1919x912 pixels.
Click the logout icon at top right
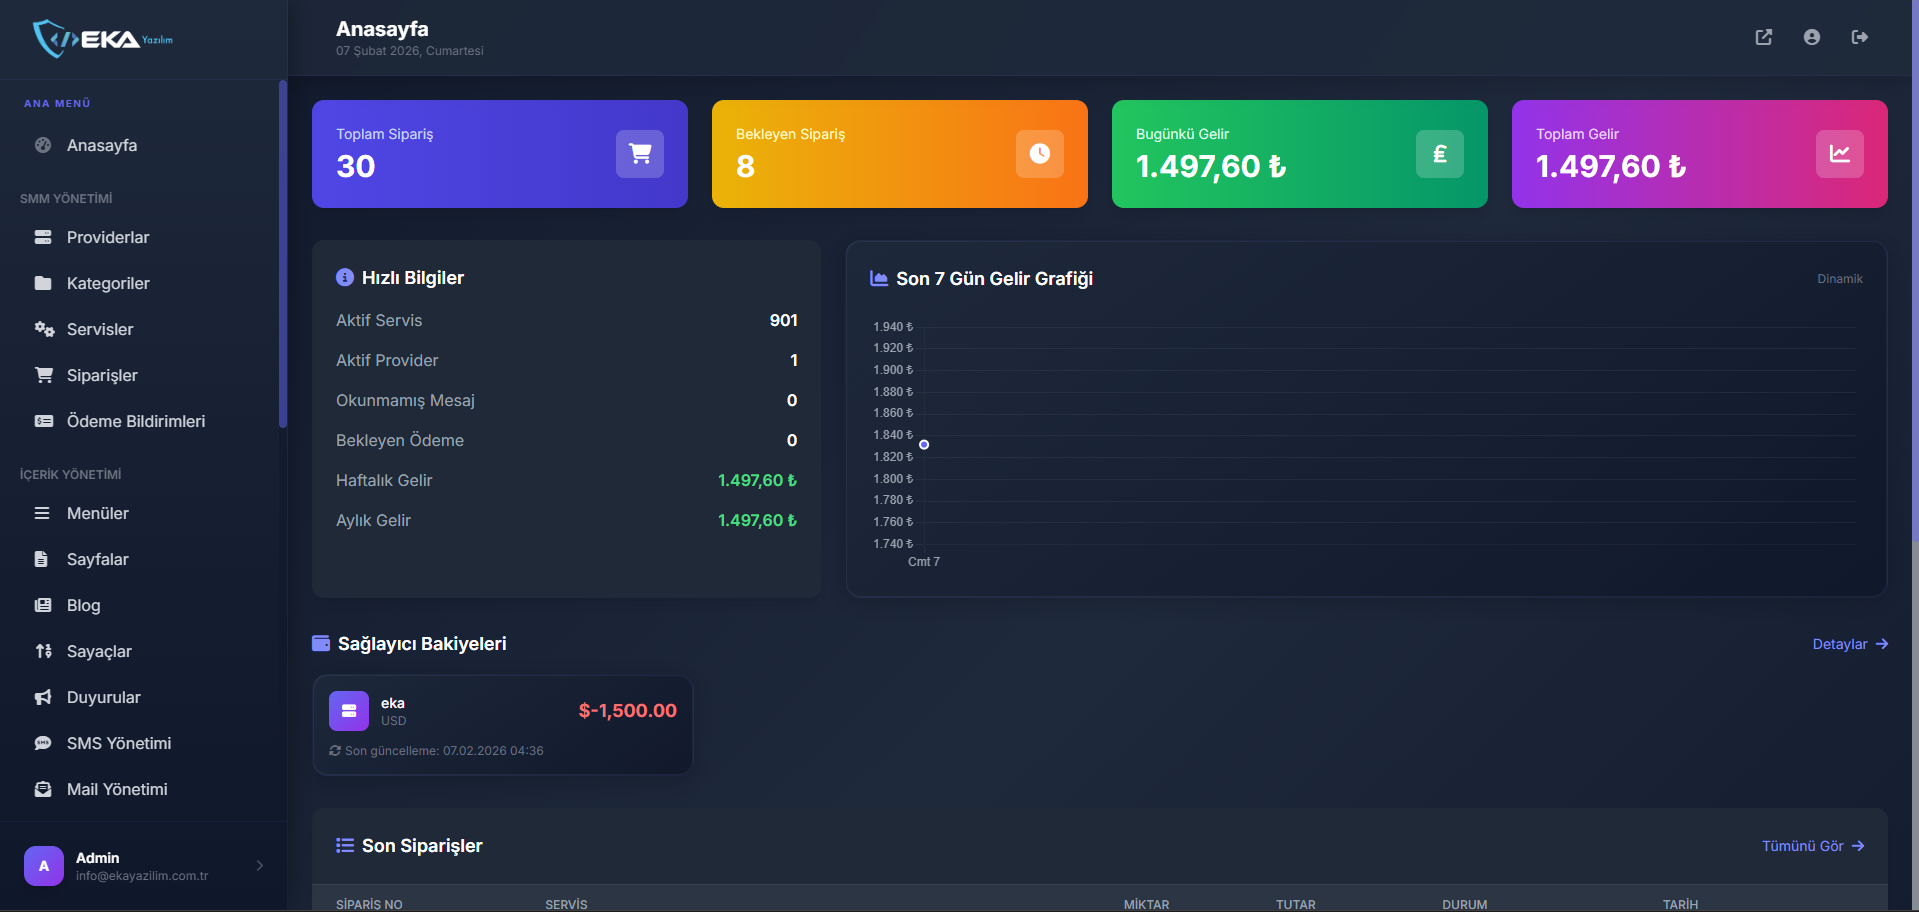[x=1859, y=37]
